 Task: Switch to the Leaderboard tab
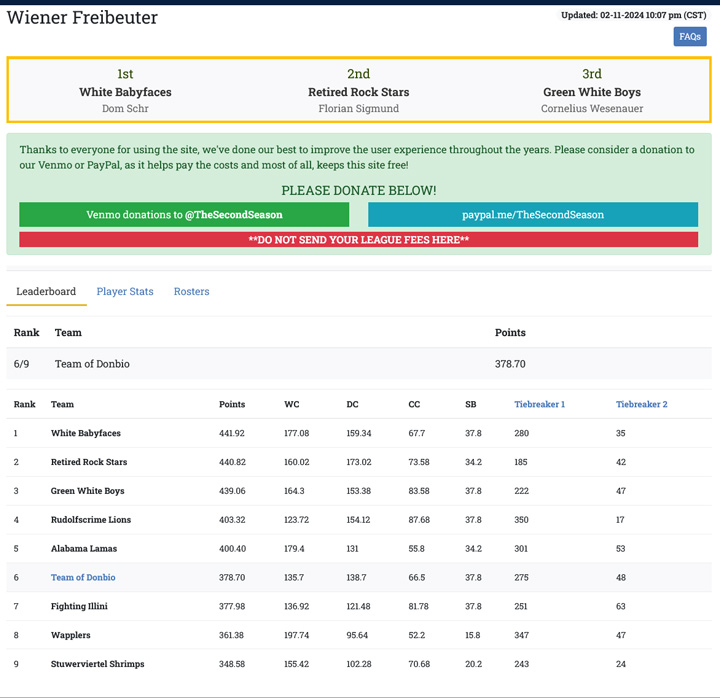click(x=46, y=292)
